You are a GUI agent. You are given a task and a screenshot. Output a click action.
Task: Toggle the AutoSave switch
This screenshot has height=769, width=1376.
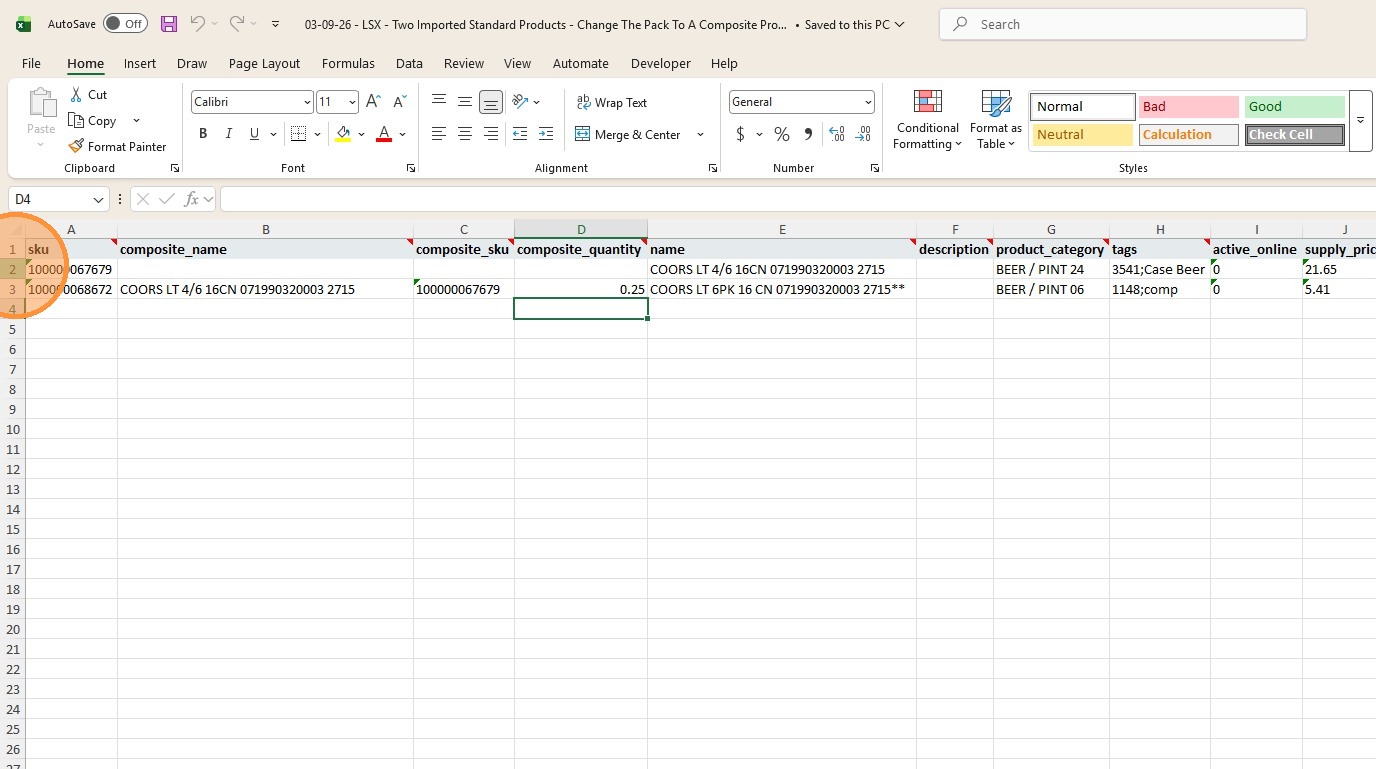[125, 24]
